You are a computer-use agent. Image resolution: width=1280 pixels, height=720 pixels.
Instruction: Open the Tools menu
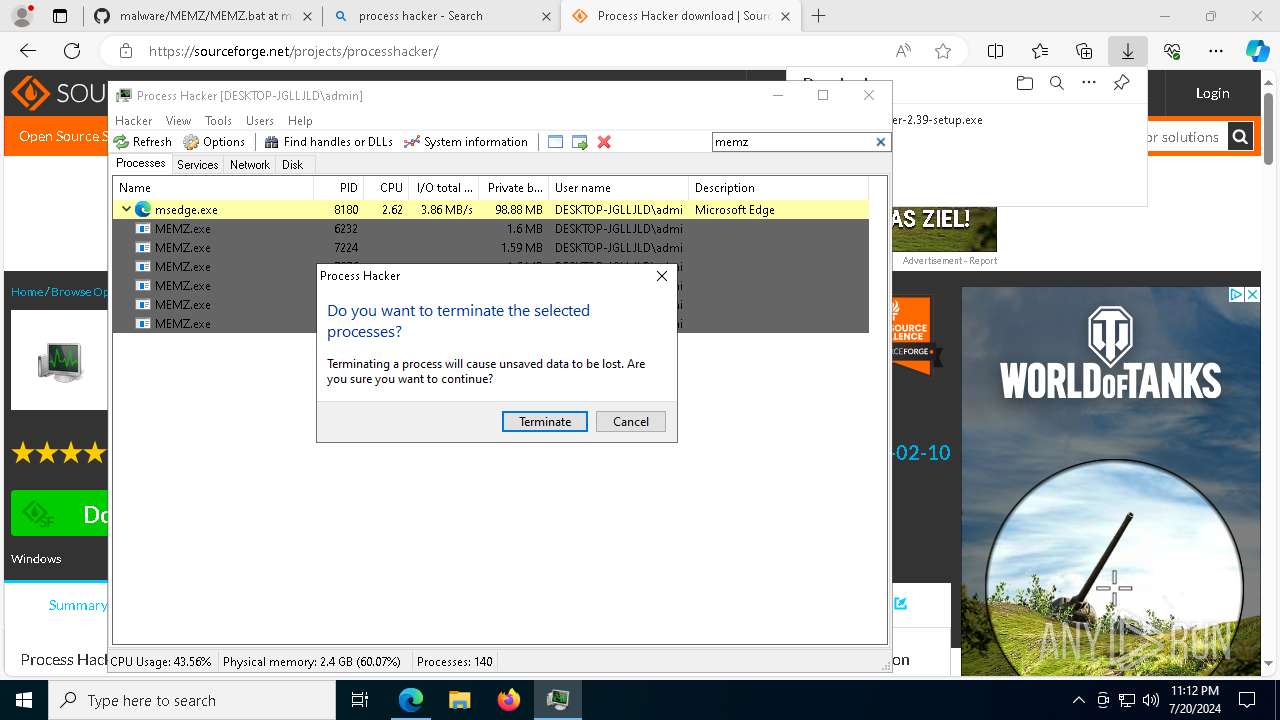pos(218,120)
